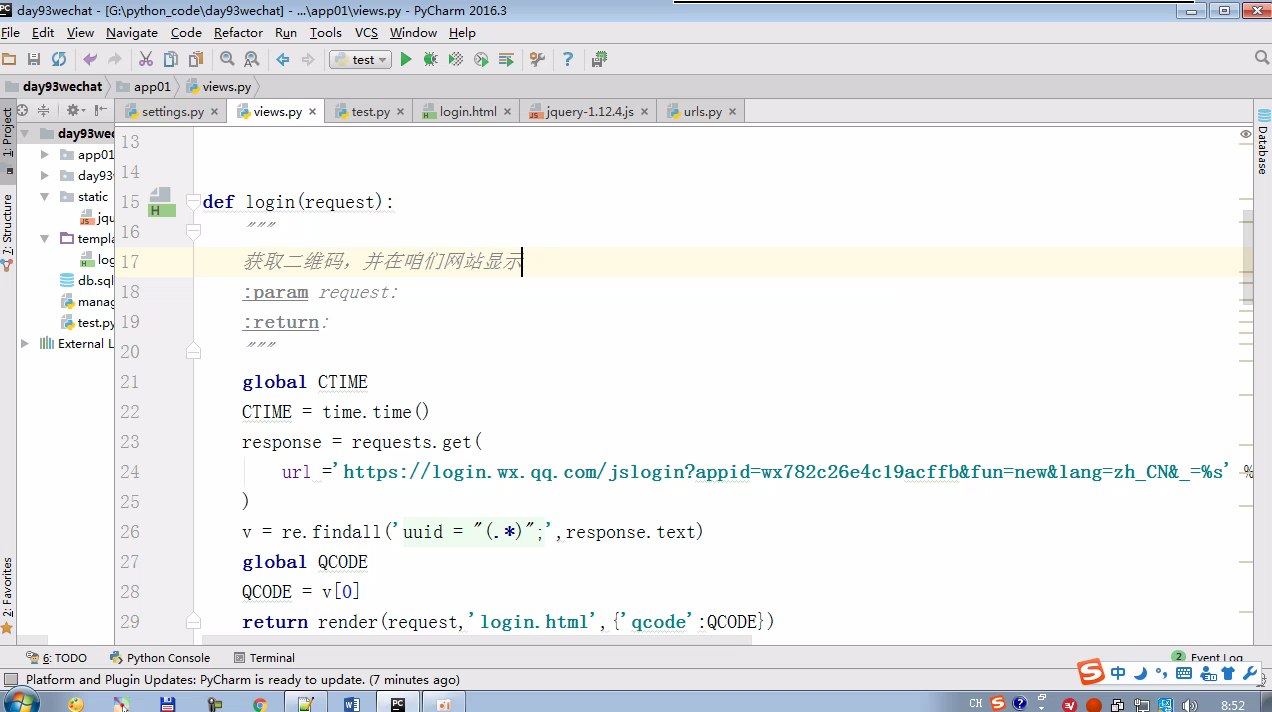Open folder using toolbar Open icon
This screenshot has width=1272, height=712.
[x=9, y=60]
